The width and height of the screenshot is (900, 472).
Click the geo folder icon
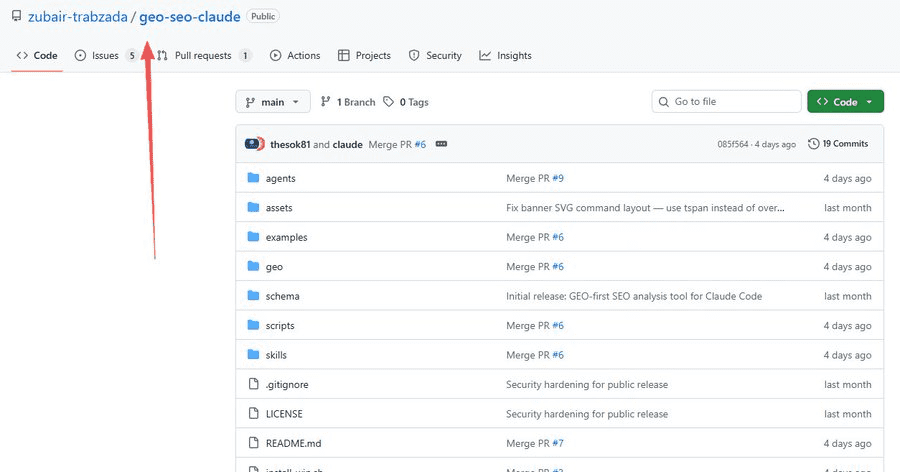(253, 266)
